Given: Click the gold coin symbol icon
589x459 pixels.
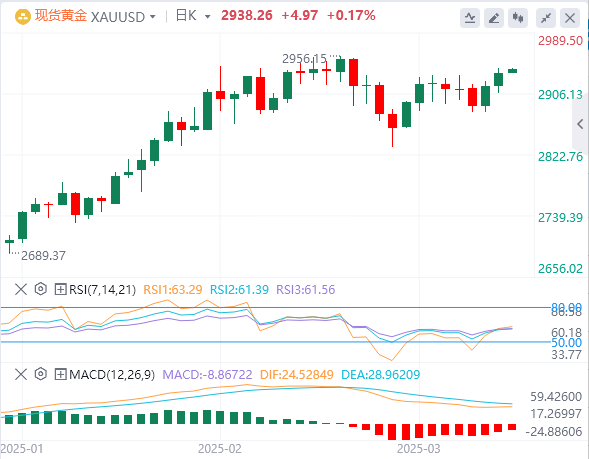Looking at the screenshot, I should 22,17.
